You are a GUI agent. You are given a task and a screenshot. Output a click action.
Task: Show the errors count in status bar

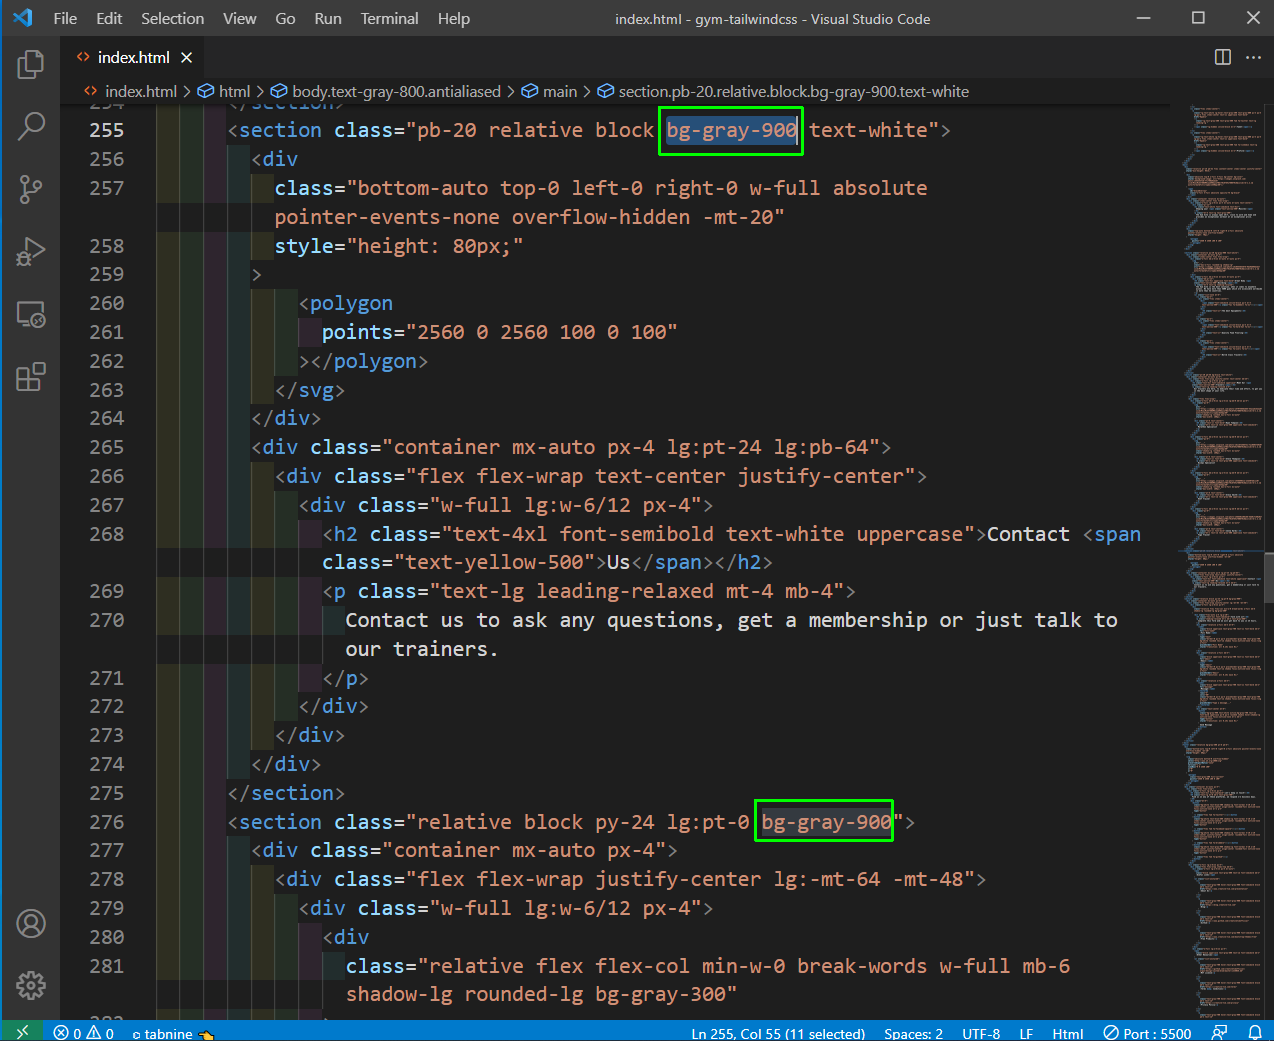point(67,1033)
